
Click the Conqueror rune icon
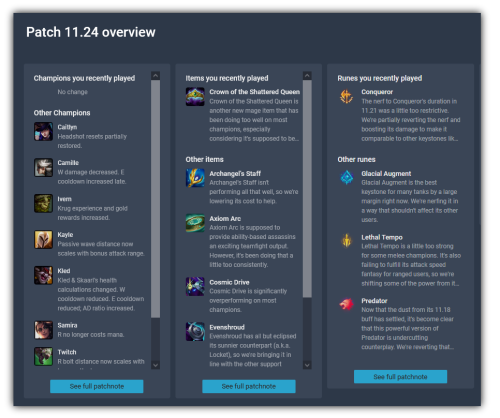click(347, 97)
